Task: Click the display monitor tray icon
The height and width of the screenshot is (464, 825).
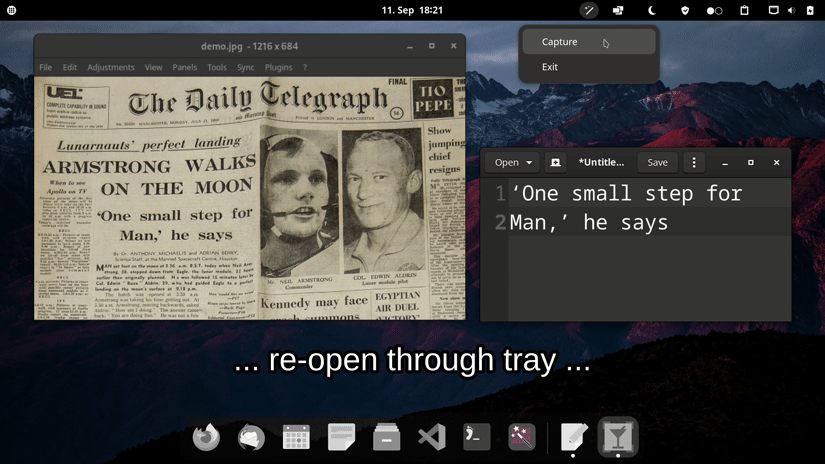Action: [773, 10]
